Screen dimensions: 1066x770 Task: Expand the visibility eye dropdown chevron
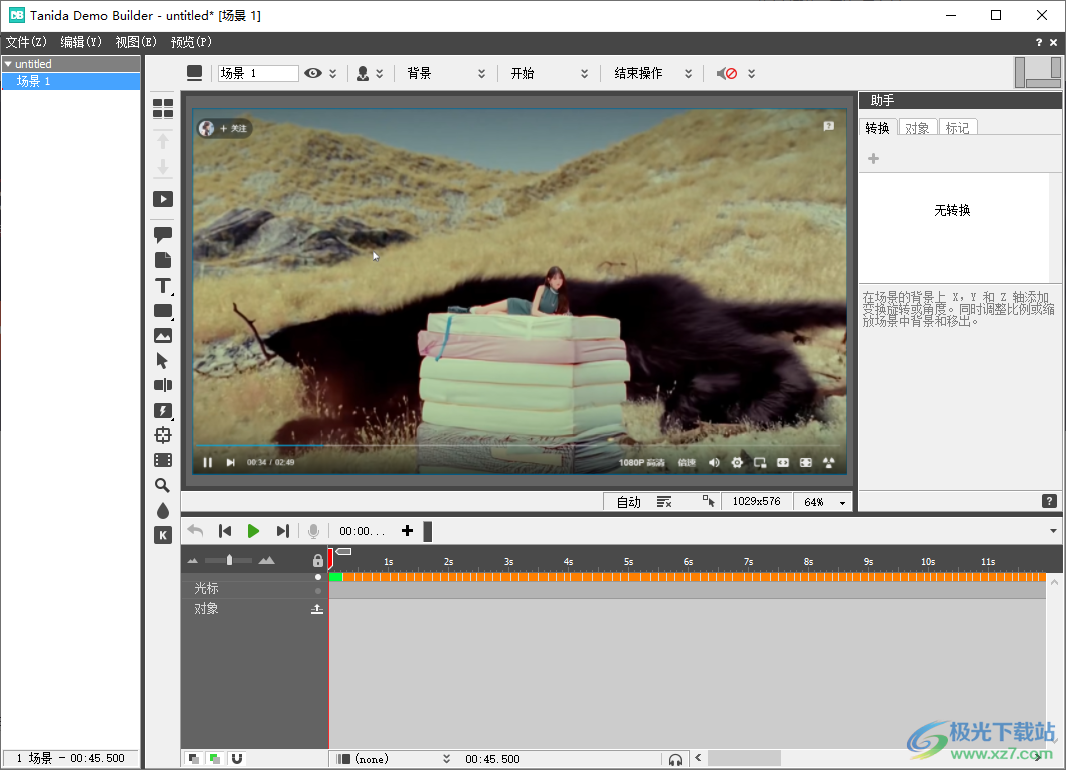pyautogui.click(x=332, y=73)
